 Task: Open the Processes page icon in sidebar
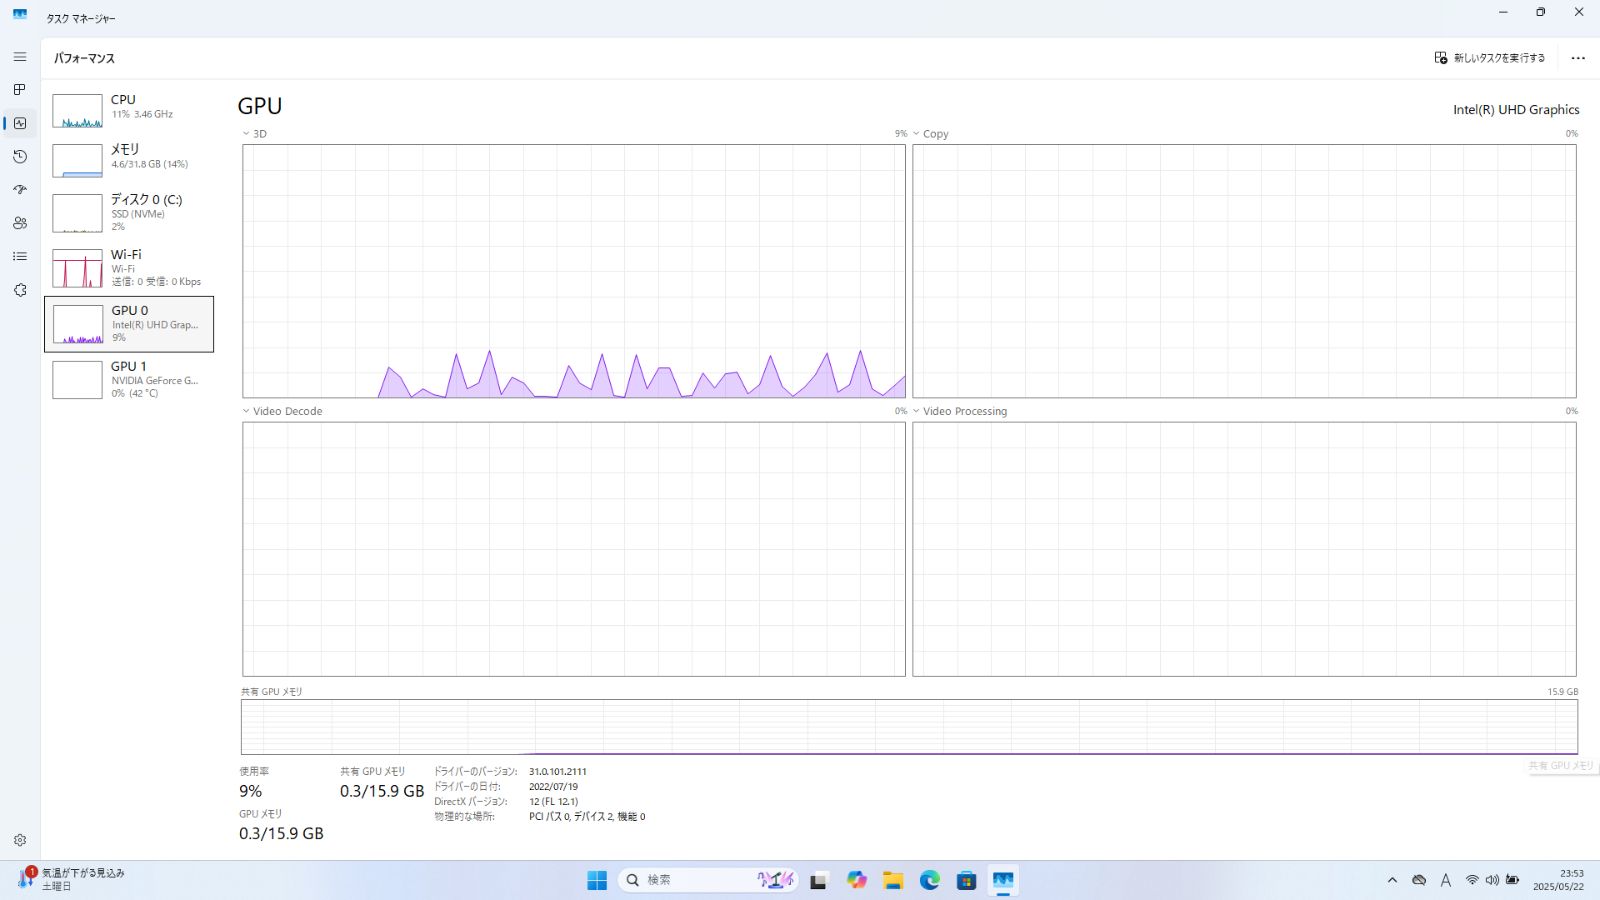tap(19, 90)
